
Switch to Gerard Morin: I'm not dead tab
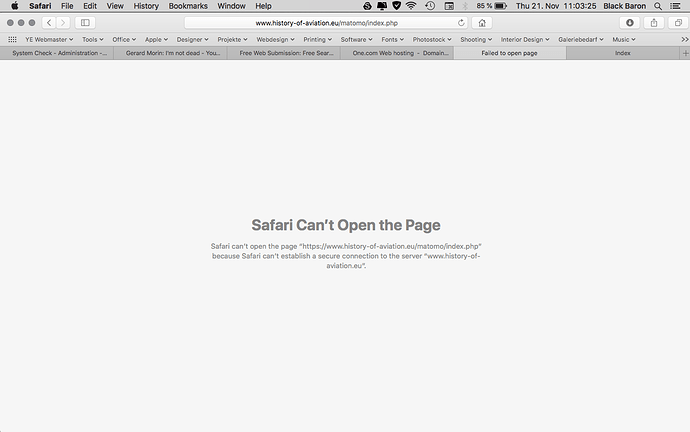tap(170, 53)
